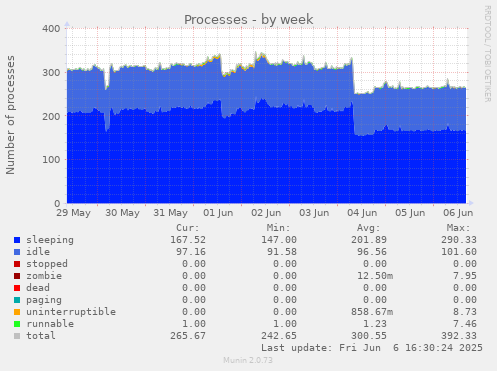This screenshot has width=497, height=371.
Task: Click idle maximum value 101.60
Action: 459,252
